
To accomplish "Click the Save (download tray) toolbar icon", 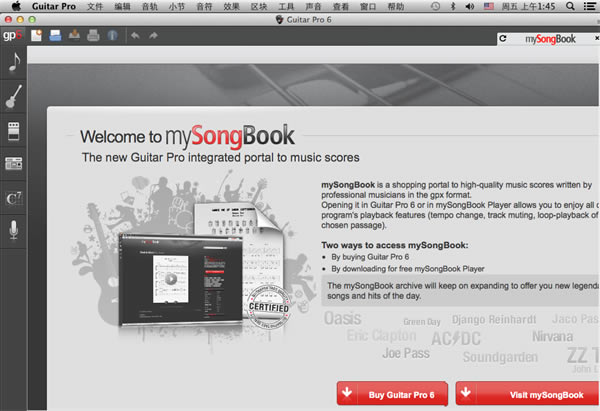I will [74, 37].
